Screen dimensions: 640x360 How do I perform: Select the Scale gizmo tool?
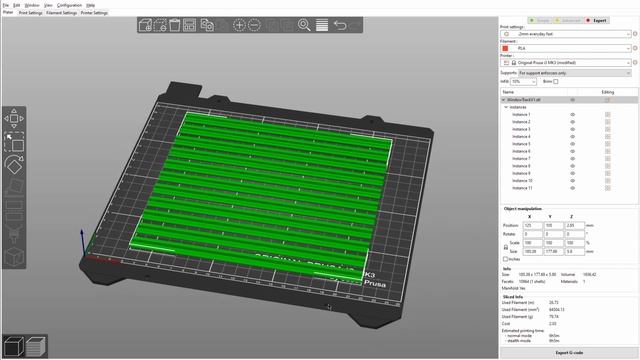pos(14,142)
